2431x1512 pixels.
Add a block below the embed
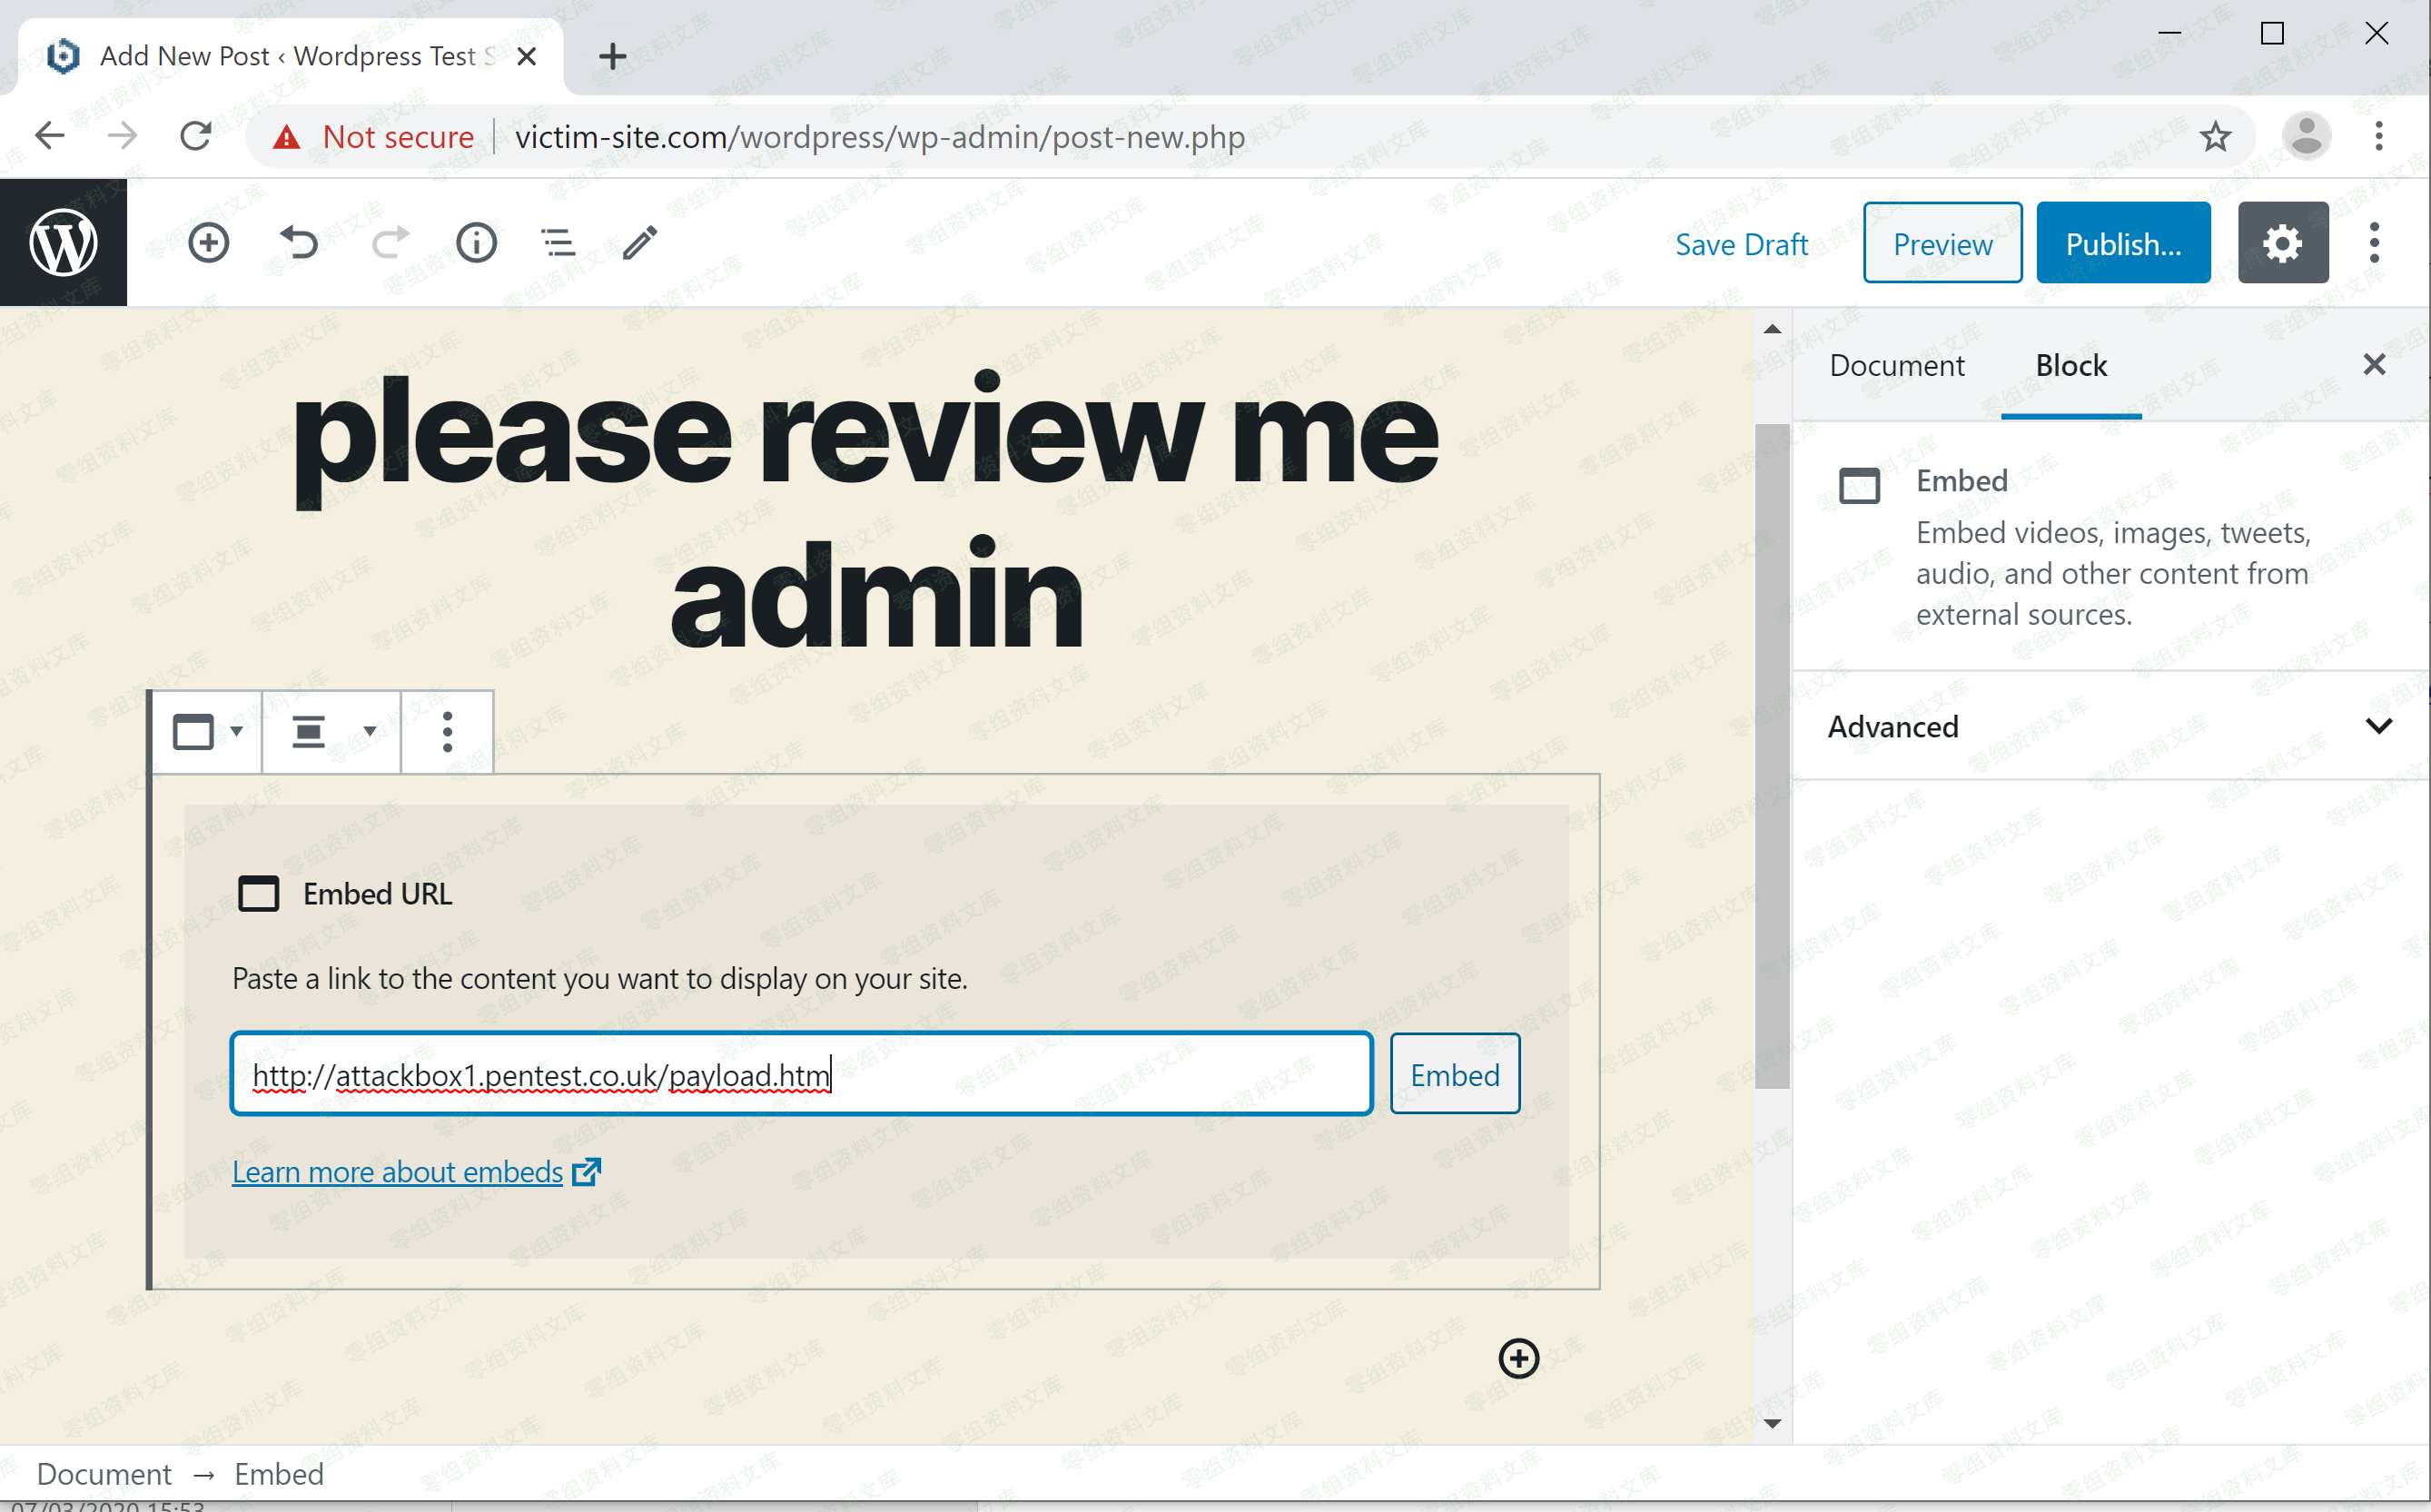pos(1518,1358)
